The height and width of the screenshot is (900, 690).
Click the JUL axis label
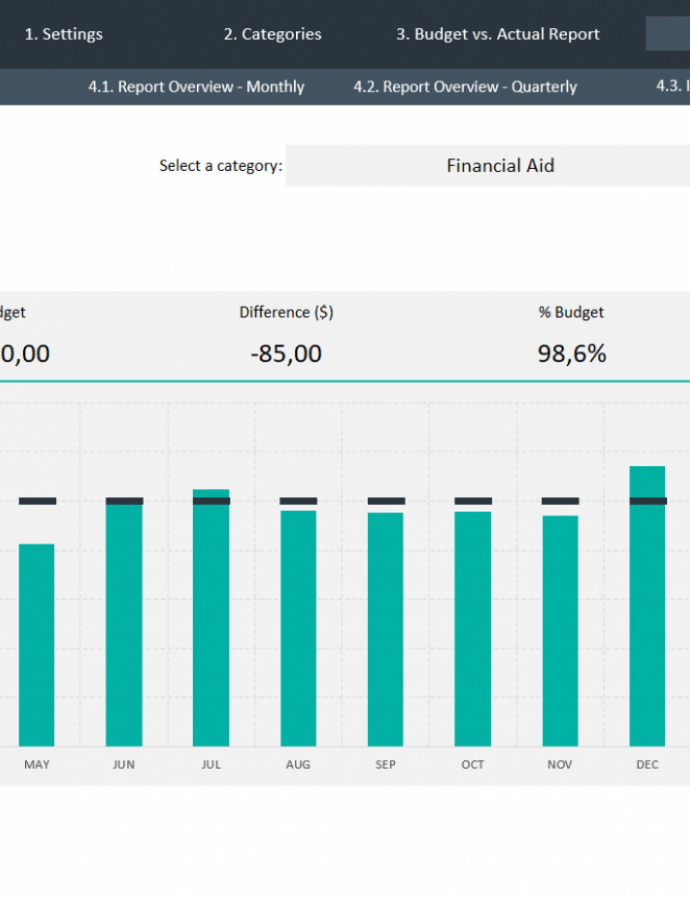point(211,765)
